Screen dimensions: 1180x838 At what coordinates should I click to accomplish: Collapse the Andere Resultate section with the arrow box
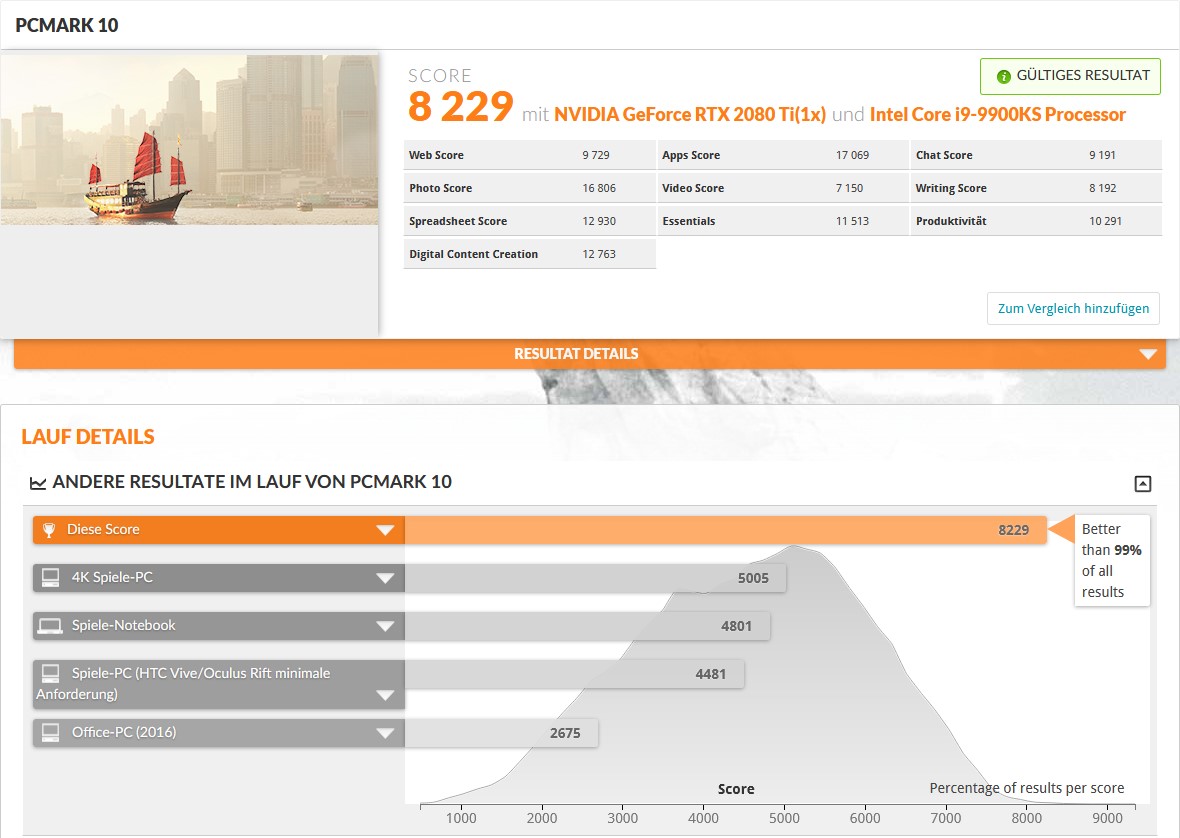[x=1143, y=484]
